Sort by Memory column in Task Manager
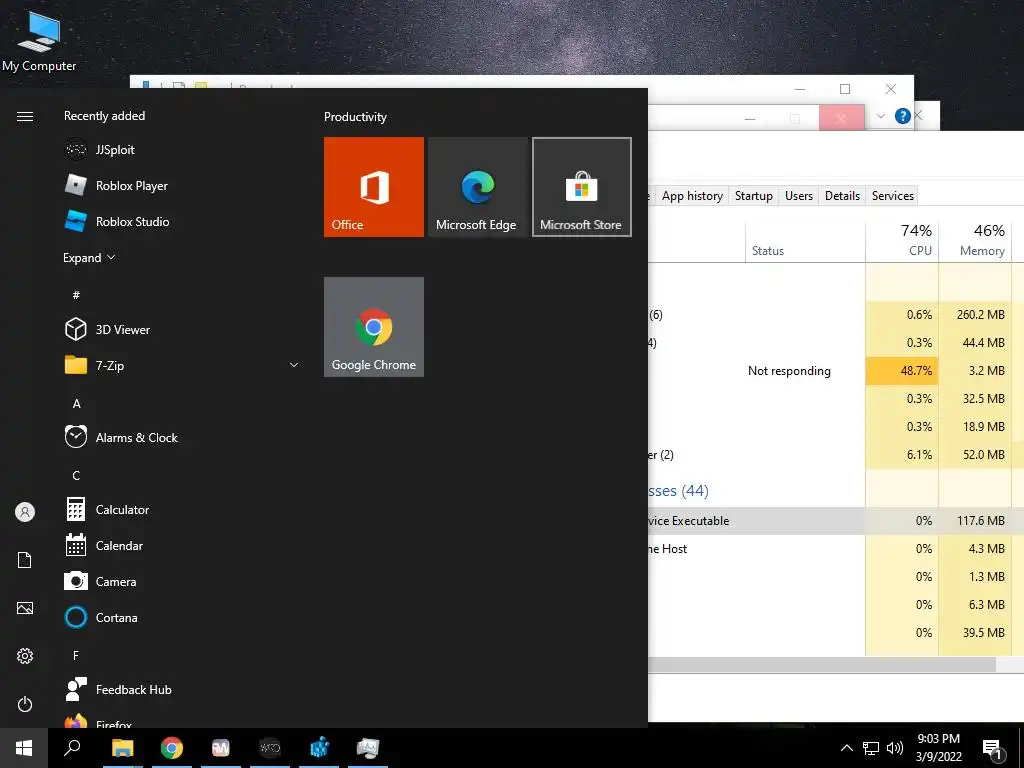Image resolution: width=1024 pixels, height=768 pixels. pos(975,241)
